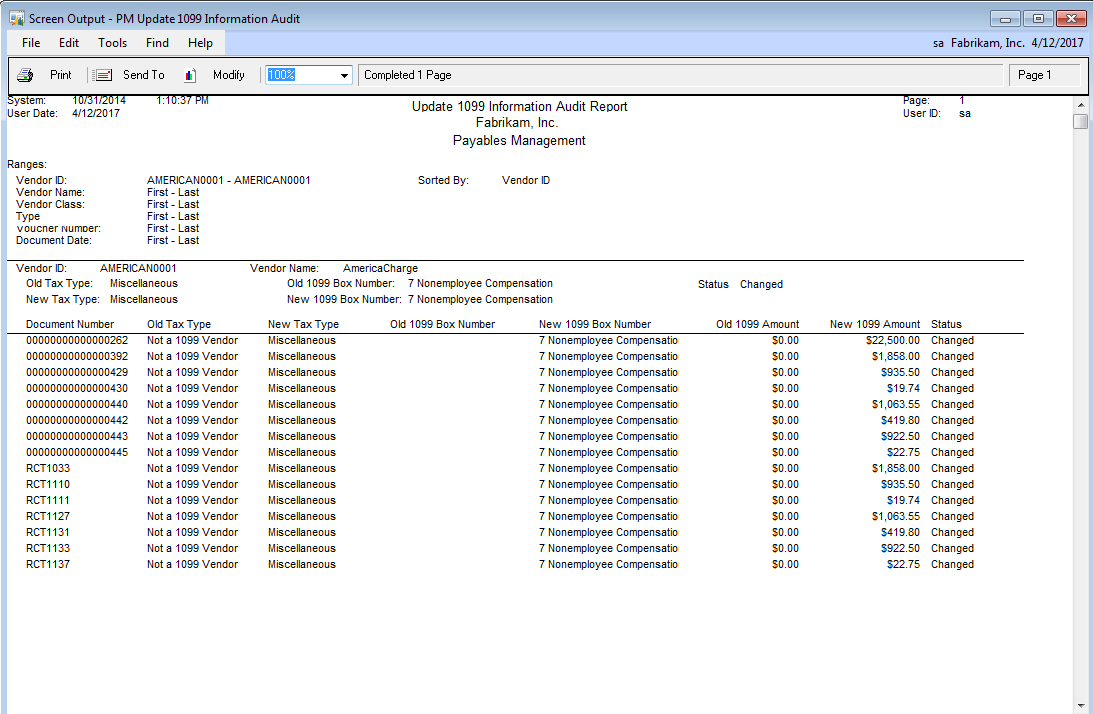The width and height of the screenshot is (1093, 714).
Task: Click document number 00000000000000443
Action: tap(77, 436)
